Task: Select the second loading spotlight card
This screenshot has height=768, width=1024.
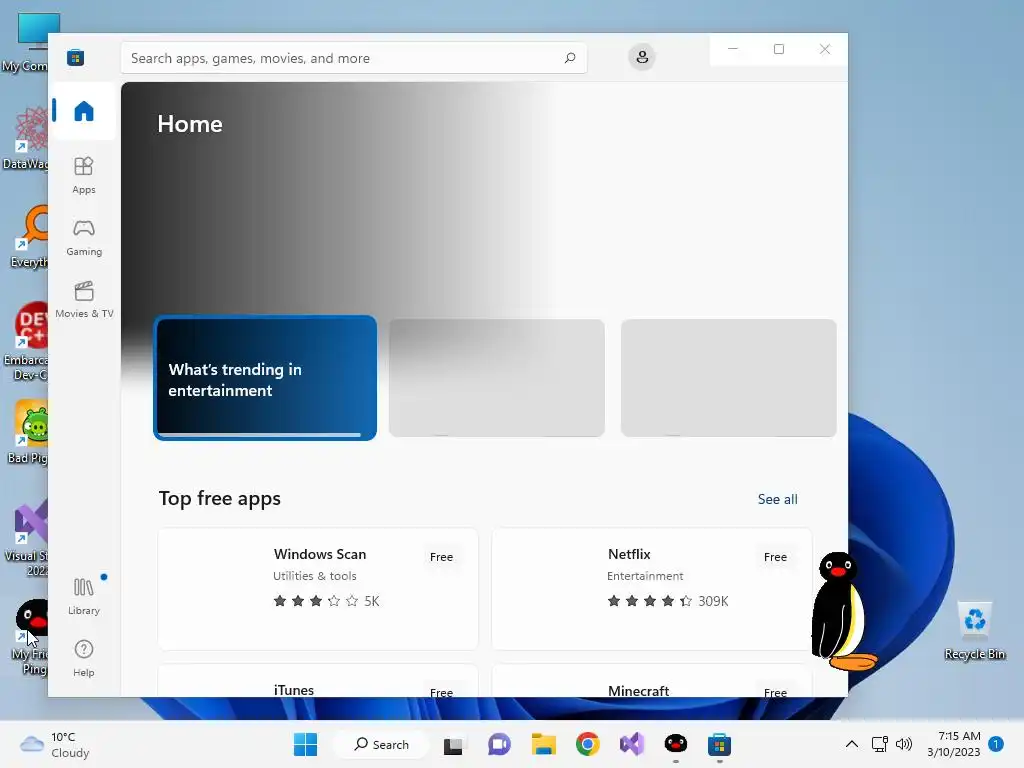Action: (496, 378)
